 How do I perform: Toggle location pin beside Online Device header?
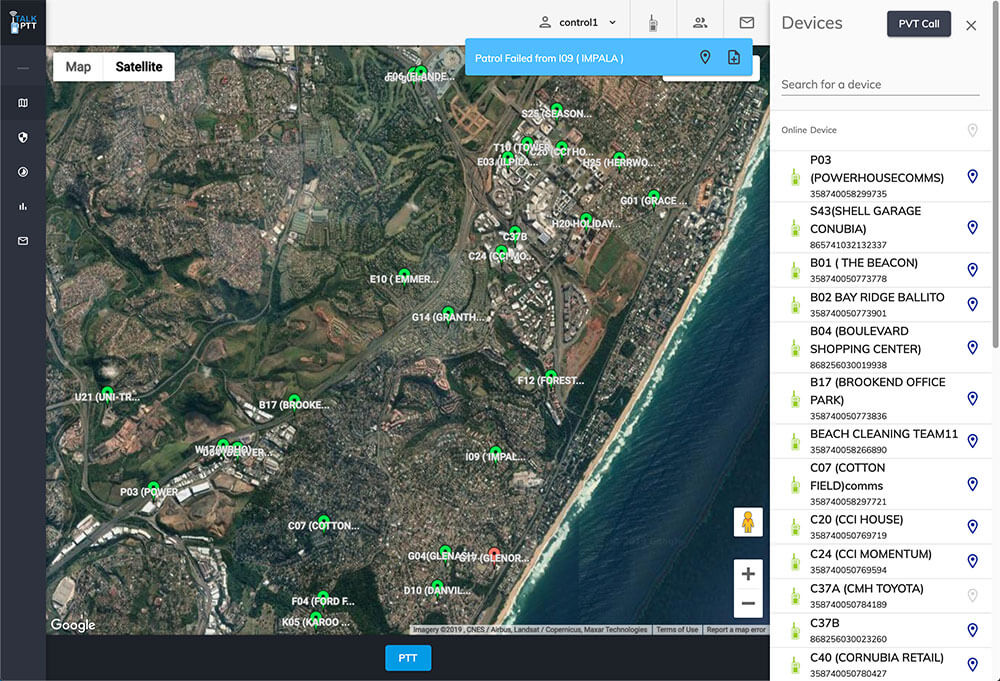[x=972, y=130]
